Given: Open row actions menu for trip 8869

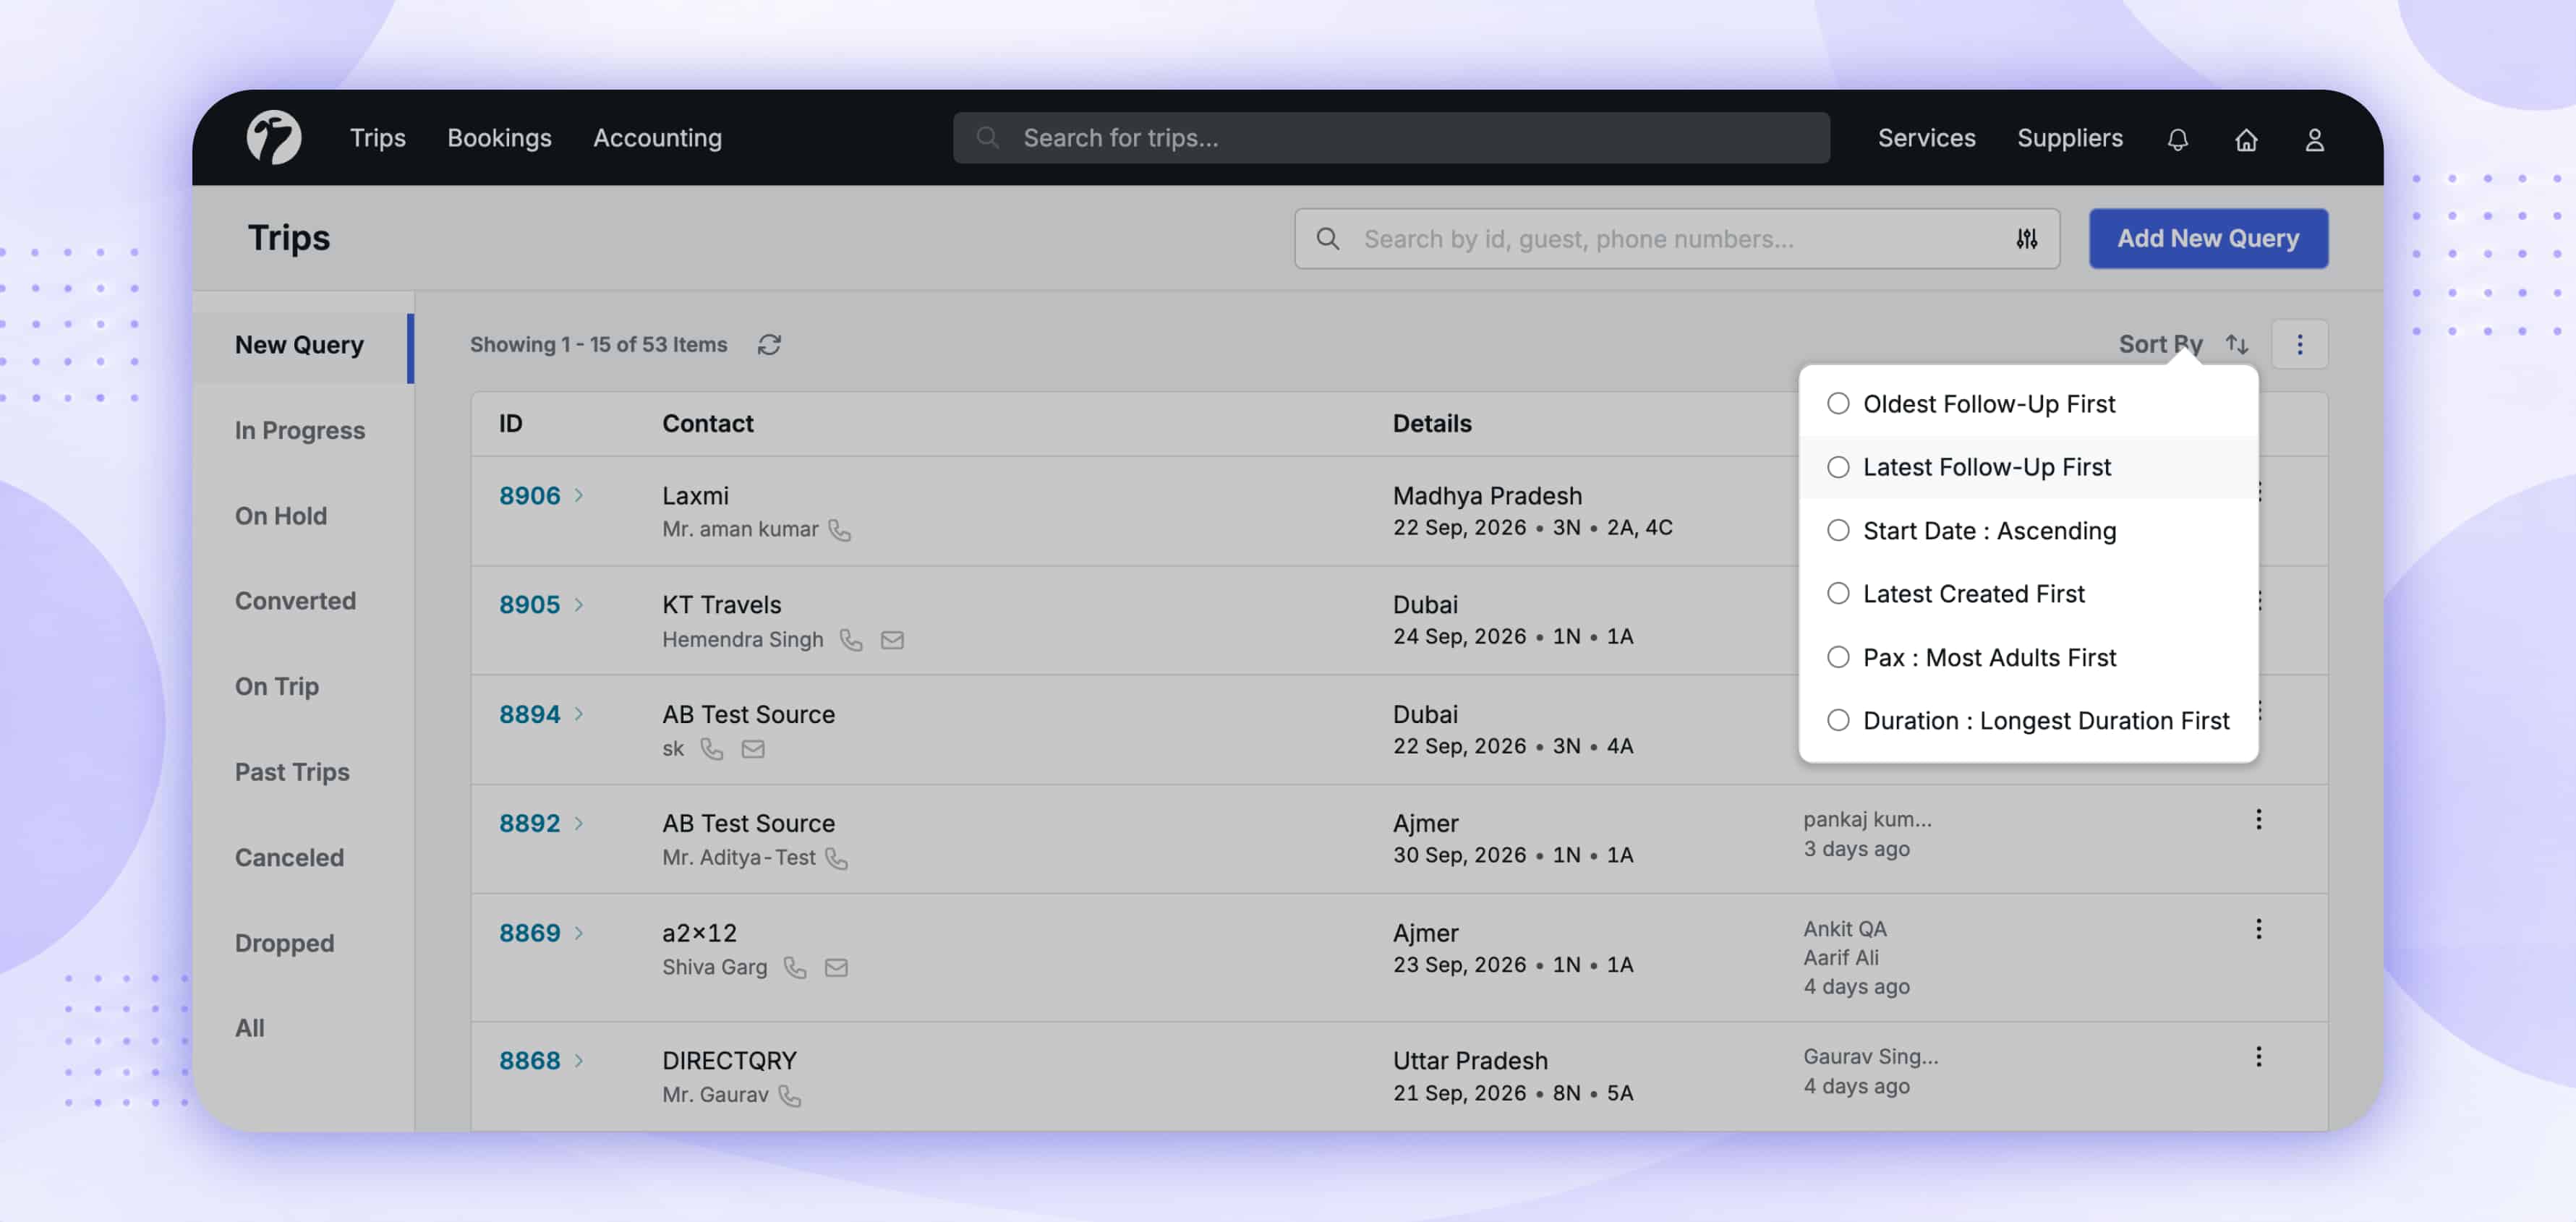Looking at the screenshot, I should 2258,929.
